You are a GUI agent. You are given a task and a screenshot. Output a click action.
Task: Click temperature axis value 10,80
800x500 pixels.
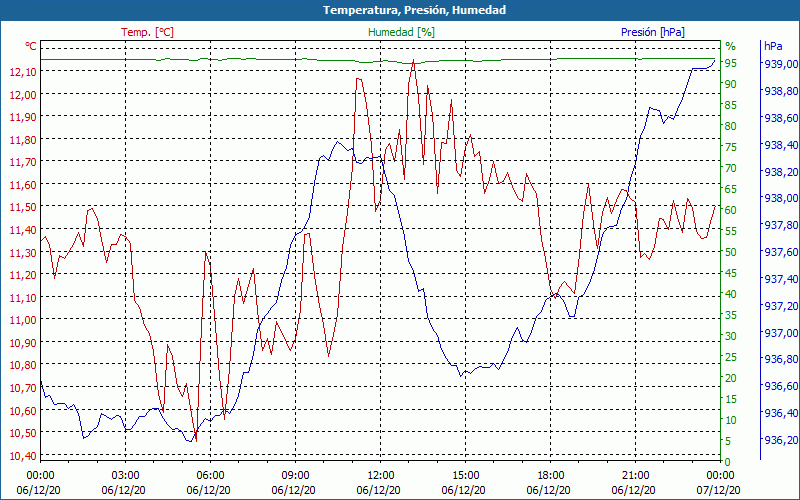[23, 365]
